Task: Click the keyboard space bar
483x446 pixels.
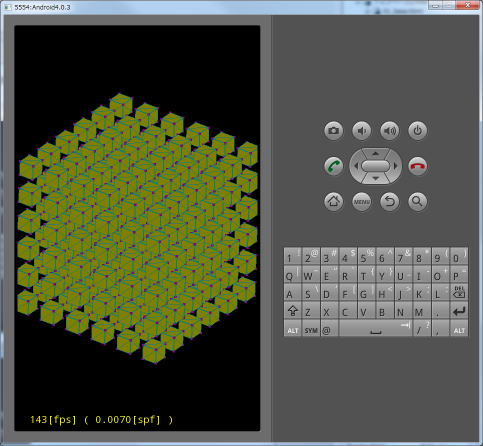Action: click(376, 329)
